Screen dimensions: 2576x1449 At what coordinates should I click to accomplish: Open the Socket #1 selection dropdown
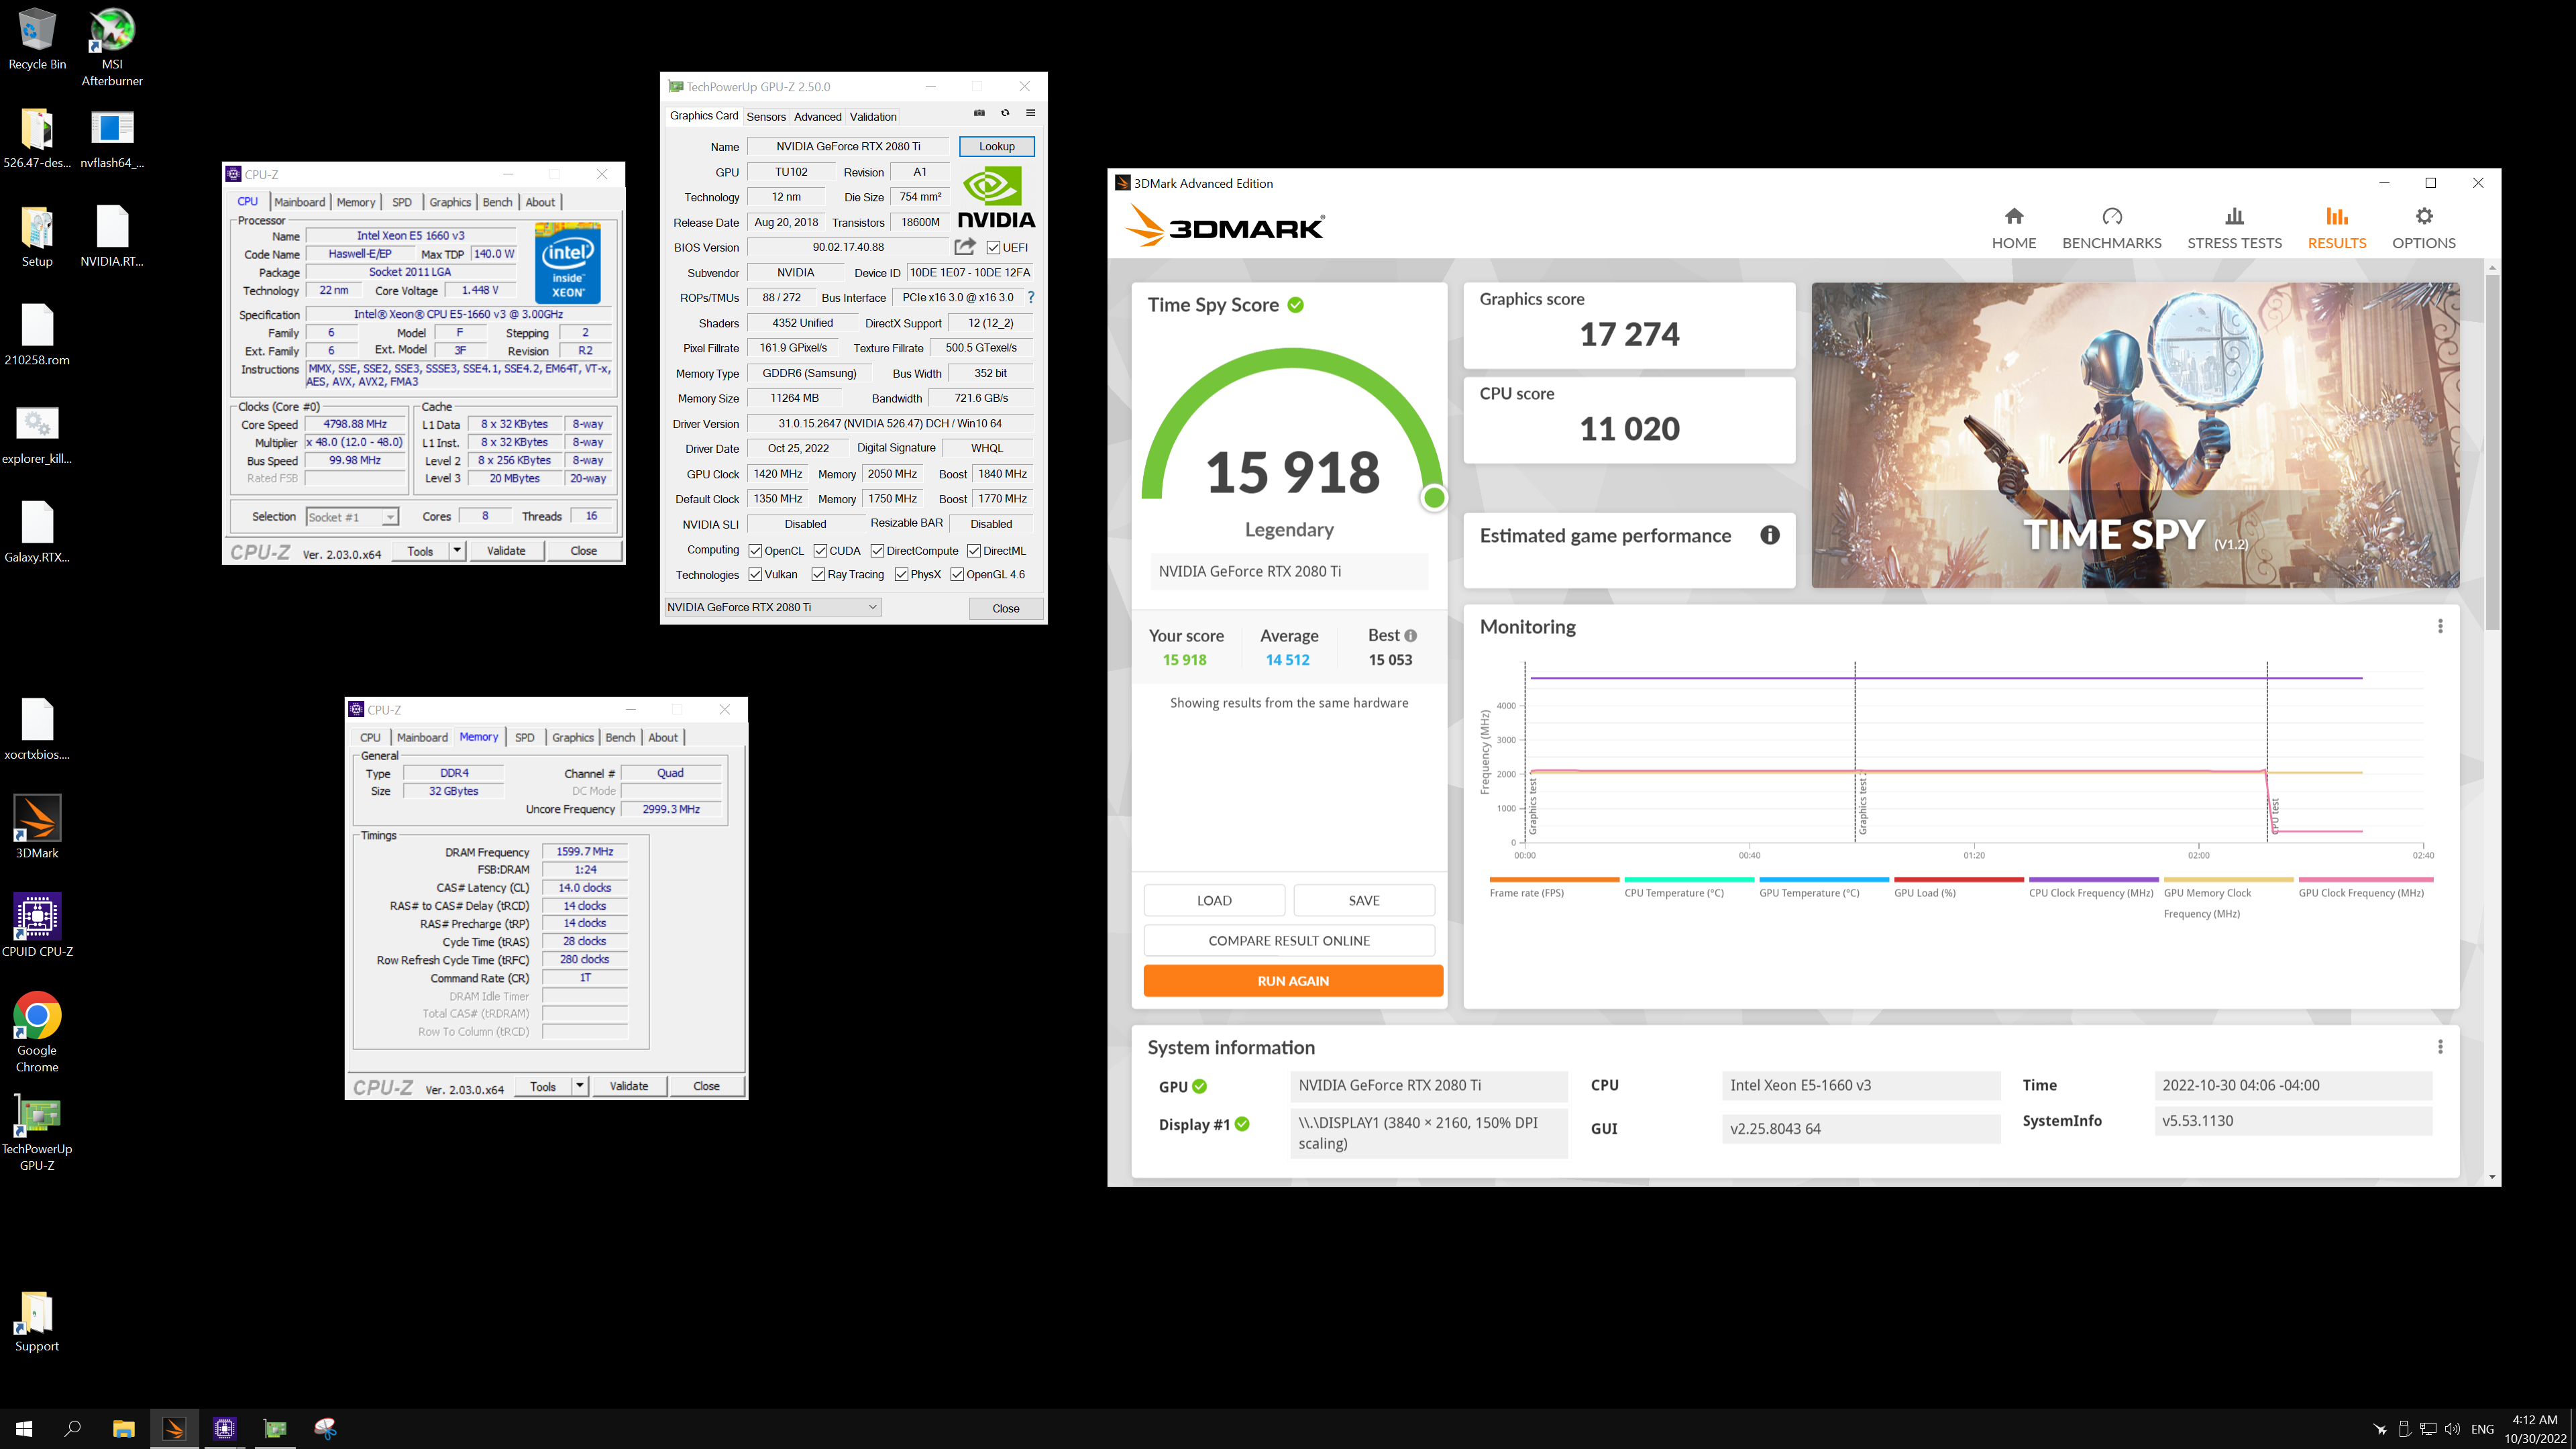pos(352,517)
